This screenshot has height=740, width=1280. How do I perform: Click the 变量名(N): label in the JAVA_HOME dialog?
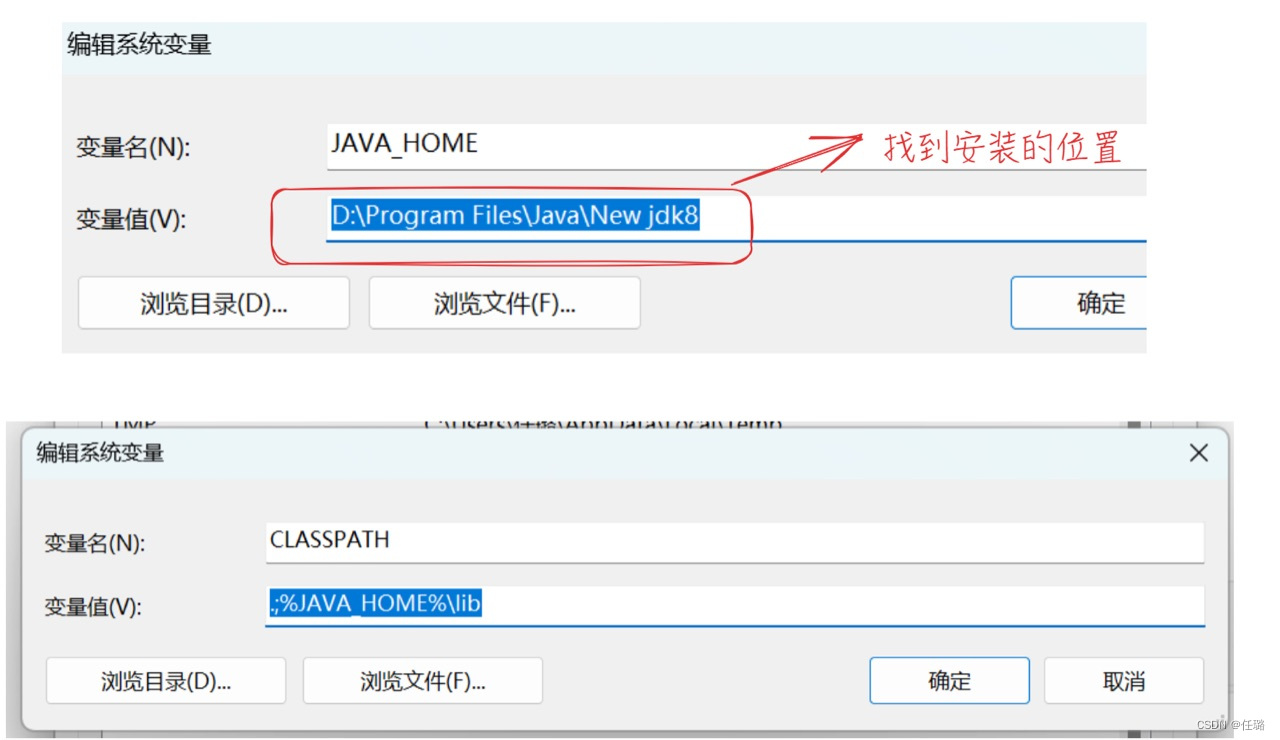tap(133, 147)
